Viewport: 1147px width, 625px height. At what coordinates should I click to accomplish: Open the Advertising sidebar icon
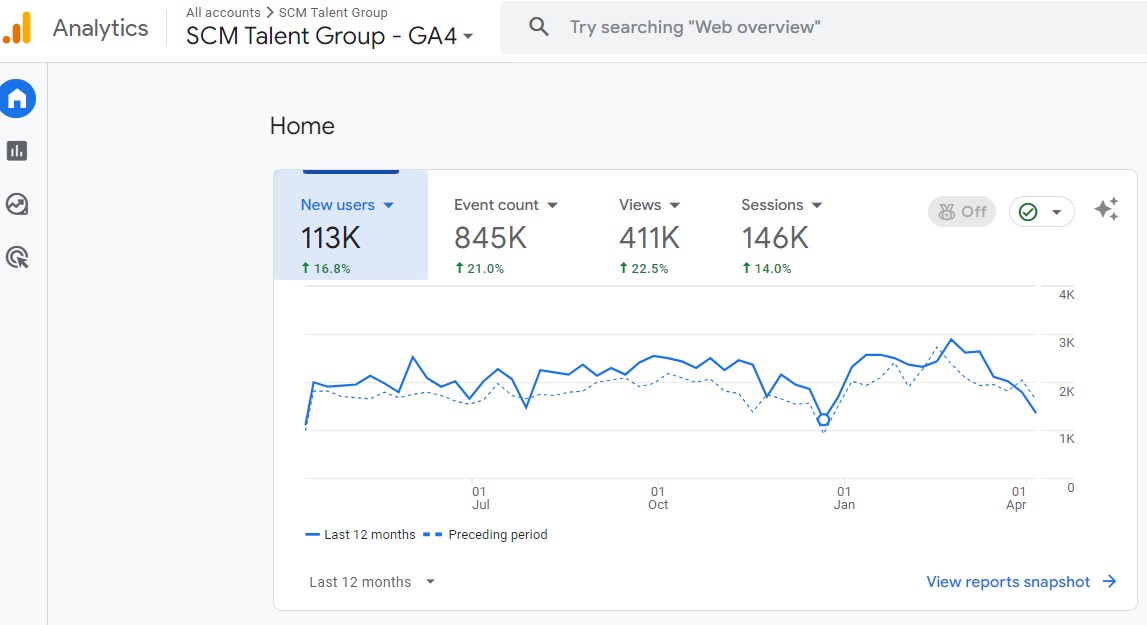[17, 258]
